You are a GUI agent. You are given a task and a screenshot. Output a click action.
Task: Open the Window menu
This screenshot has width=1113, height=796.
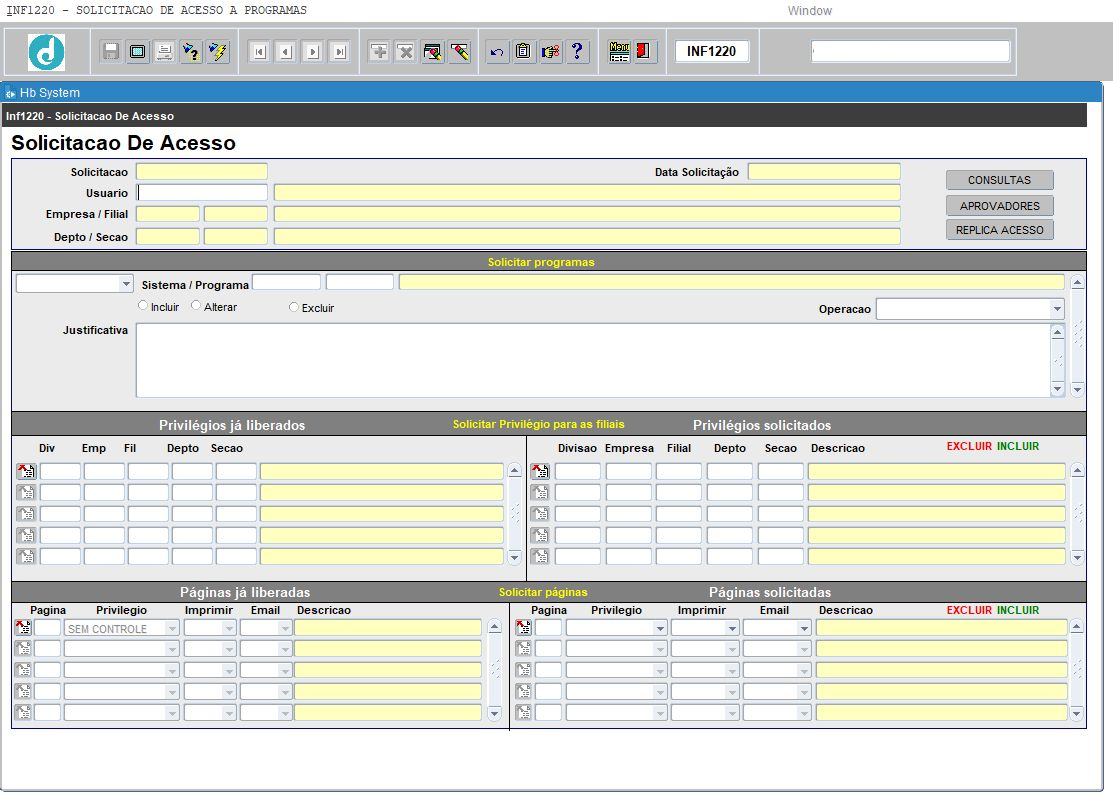(x=809, y=11)
